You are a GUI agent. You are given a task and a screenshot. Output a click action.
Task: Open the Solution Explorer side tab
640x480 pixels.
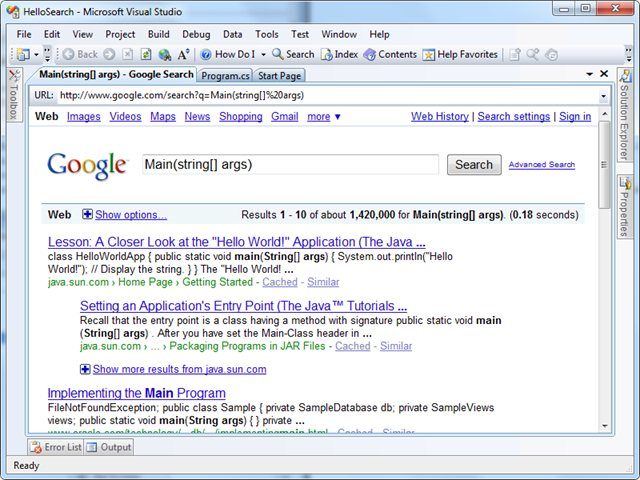click(624, 115)
